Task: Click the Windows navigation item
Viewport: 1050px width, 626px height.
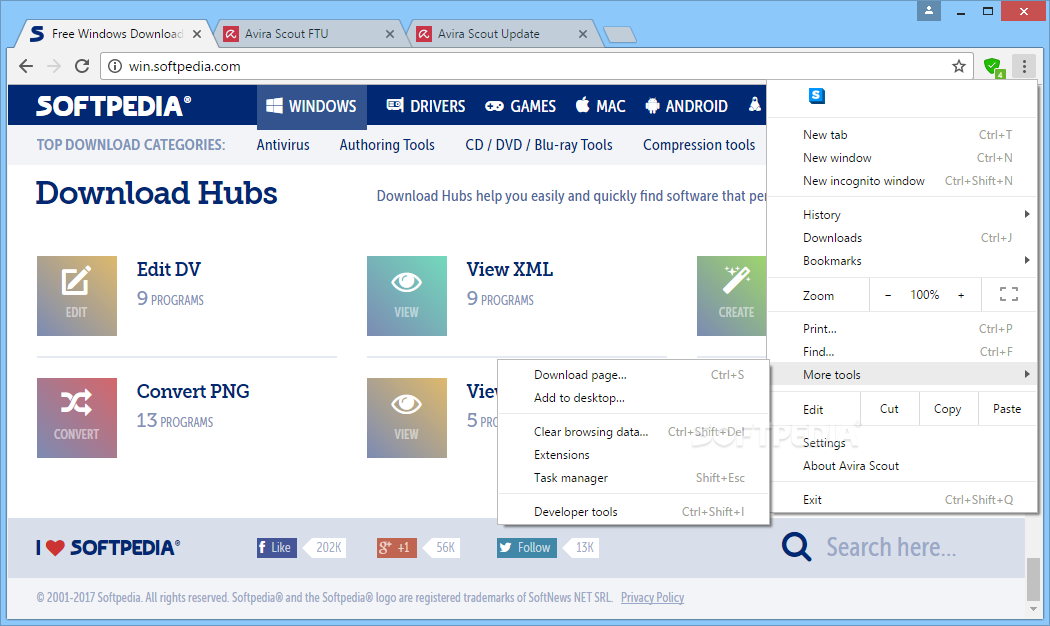Action: pos(311,106)
